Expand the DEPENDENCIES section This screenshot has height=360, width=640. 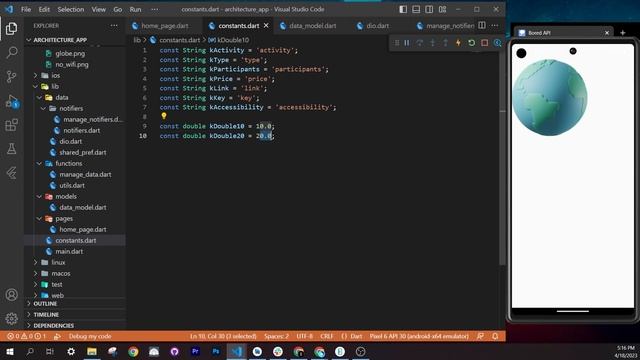point(53,326)
